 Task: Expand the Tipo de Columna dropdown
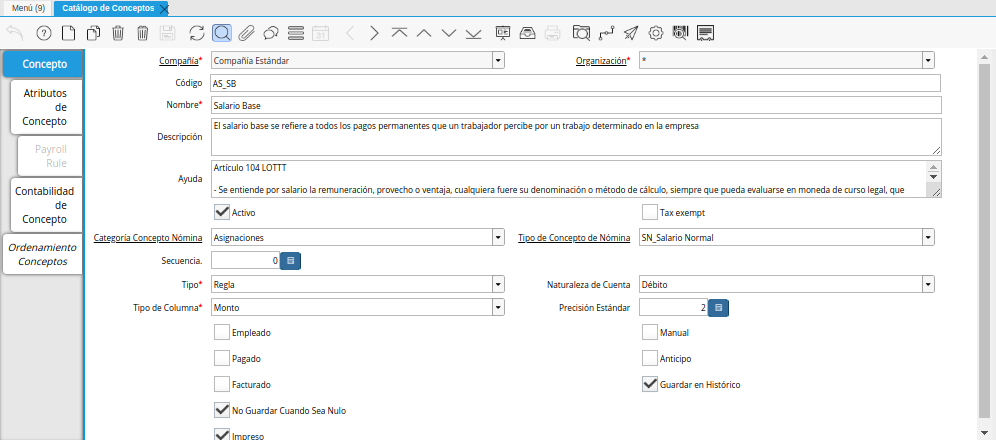tap(498, 307)
